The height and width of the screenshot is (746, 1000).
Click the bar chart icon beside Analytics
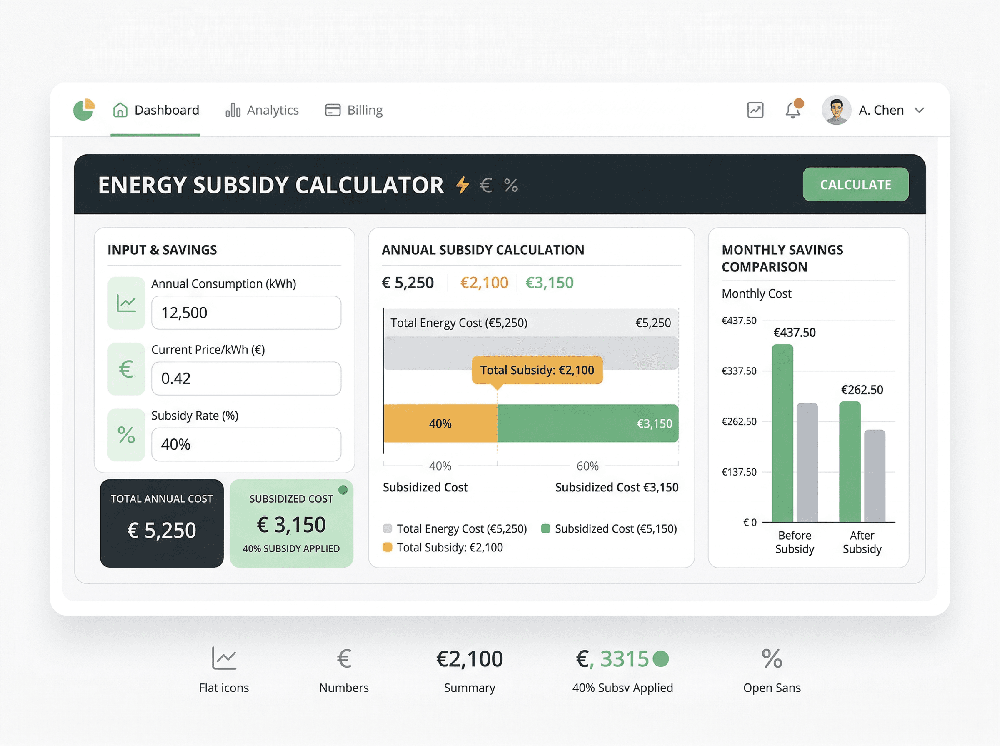pos(233,110)
